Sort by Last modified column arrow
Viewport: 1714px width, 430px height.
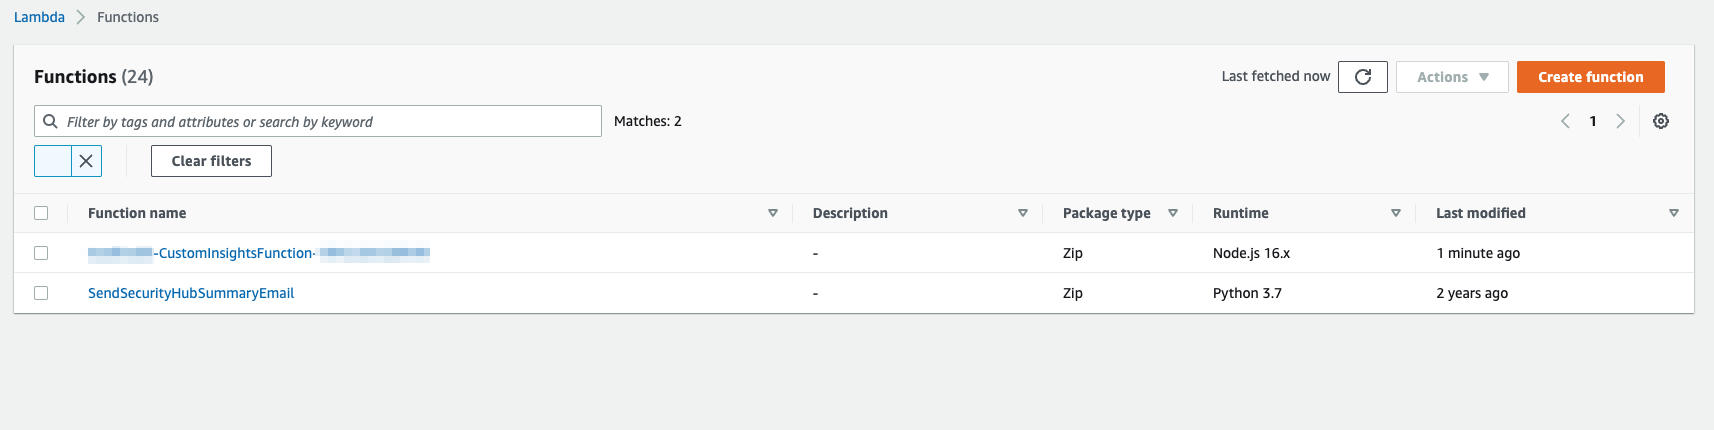[x=1673, y=213]
